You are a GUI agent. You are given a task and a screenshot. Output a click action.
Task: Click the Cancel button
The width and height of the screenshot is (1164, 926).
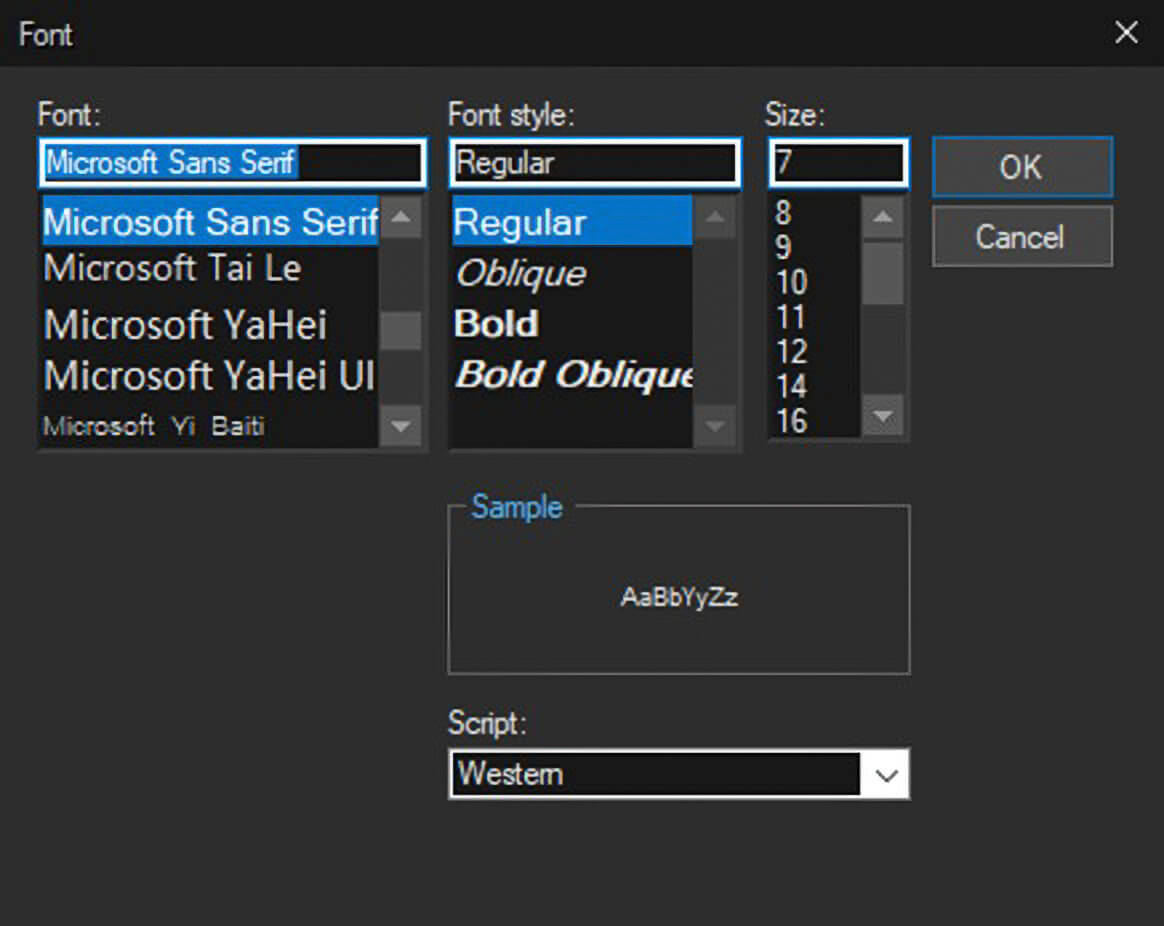click(x=1022, y=237)
